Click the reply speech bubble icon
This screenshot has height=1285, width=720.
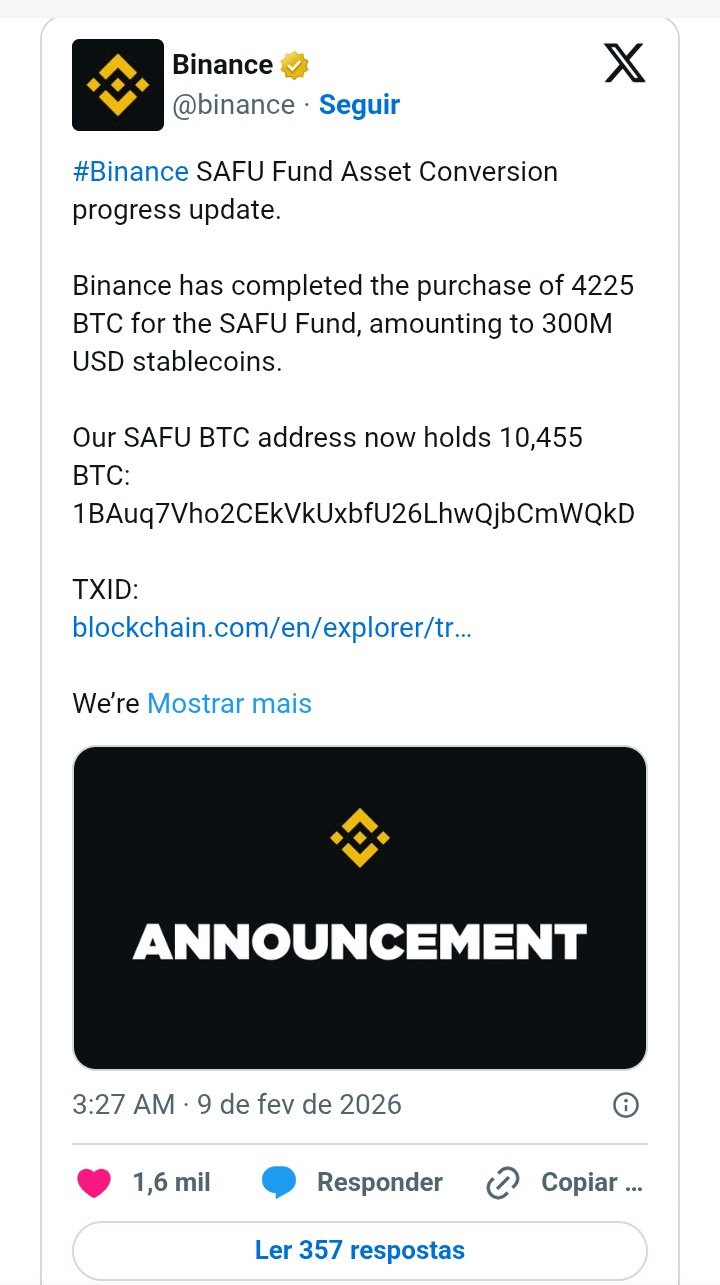(x=279, y=1183)
